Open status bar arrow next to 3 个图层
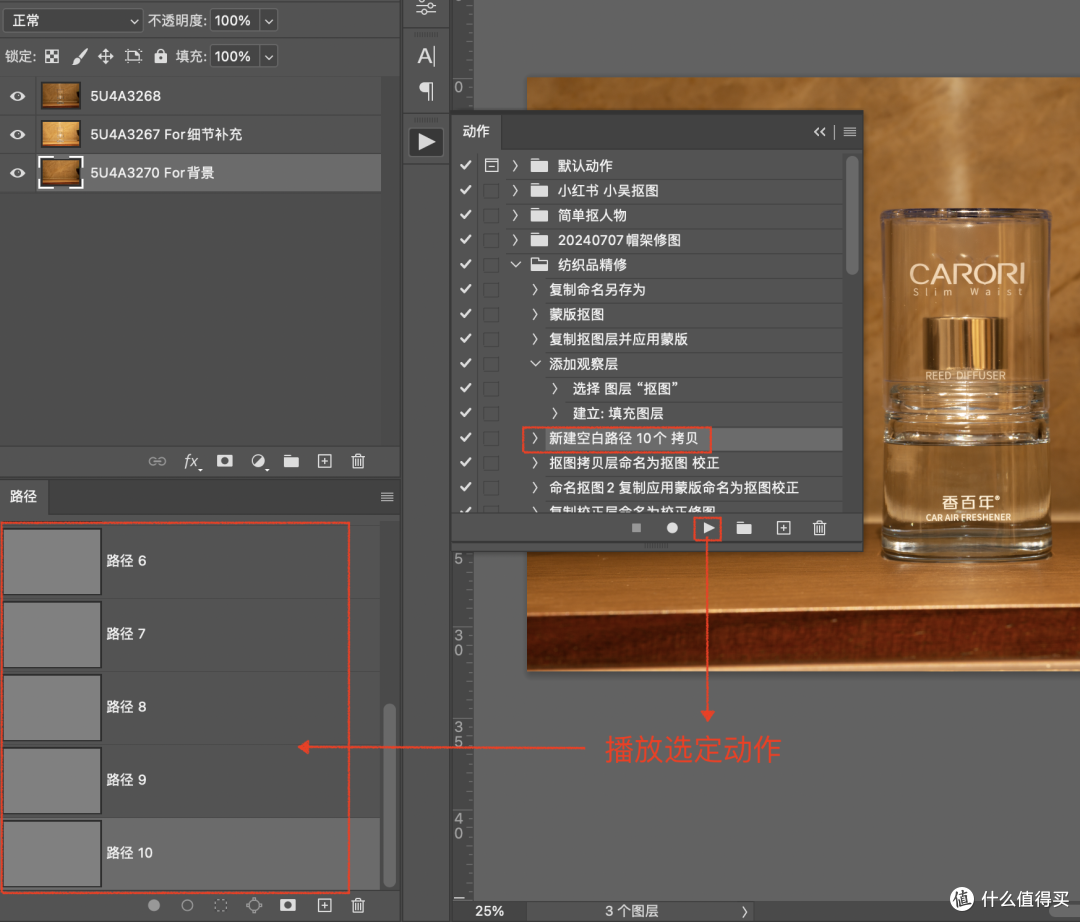Viewport: 1080px width, 922px height. pyautogui.click(x=745, y=911)
